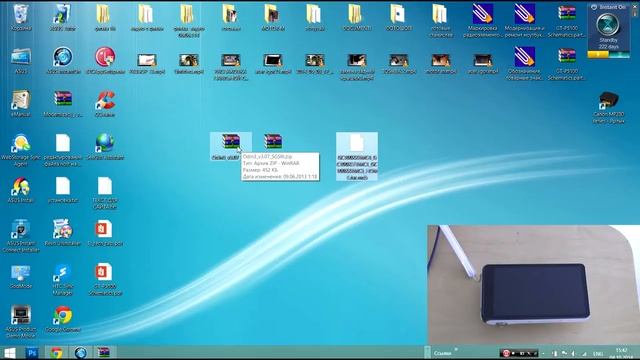
Task: Select the GT-P5100 Schematics PDF file icon
Action: (105, 280)
